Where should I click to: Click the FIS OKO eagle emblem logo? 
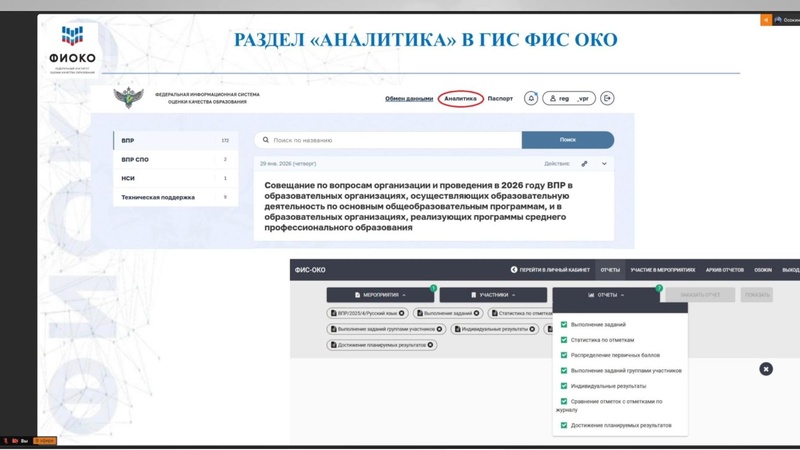coord(128,97)
